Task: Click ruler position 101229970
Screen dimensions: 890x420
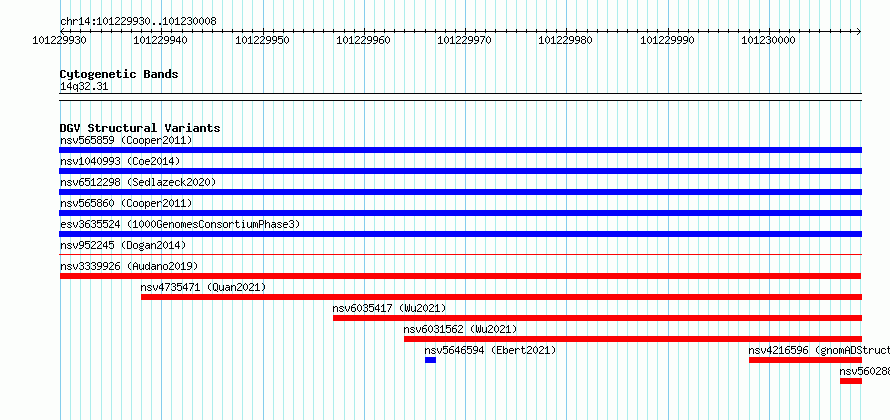Action: tap(464, 40)
